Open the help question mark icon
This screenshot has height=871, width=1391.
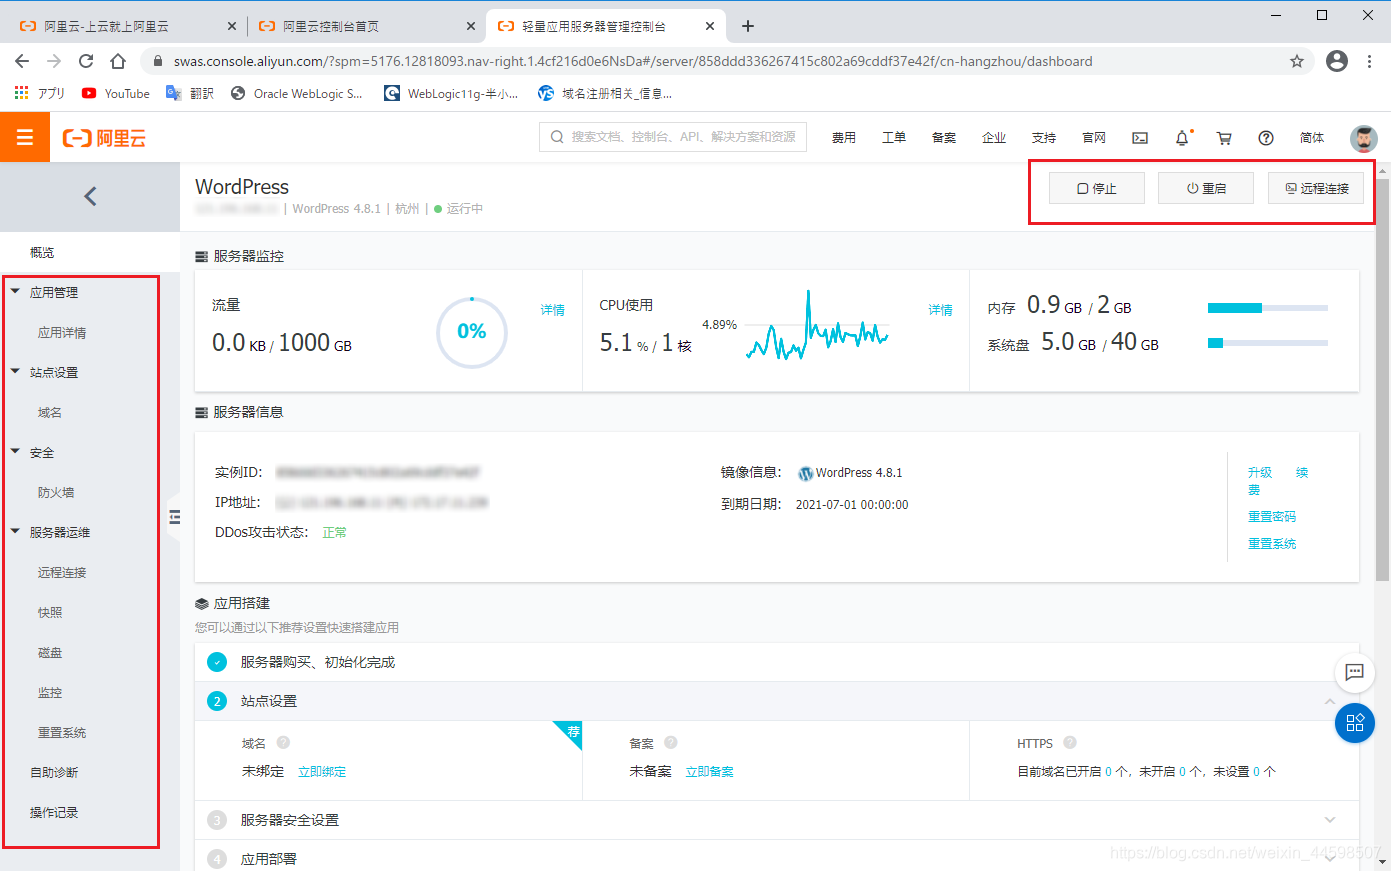click(1266, 138)
